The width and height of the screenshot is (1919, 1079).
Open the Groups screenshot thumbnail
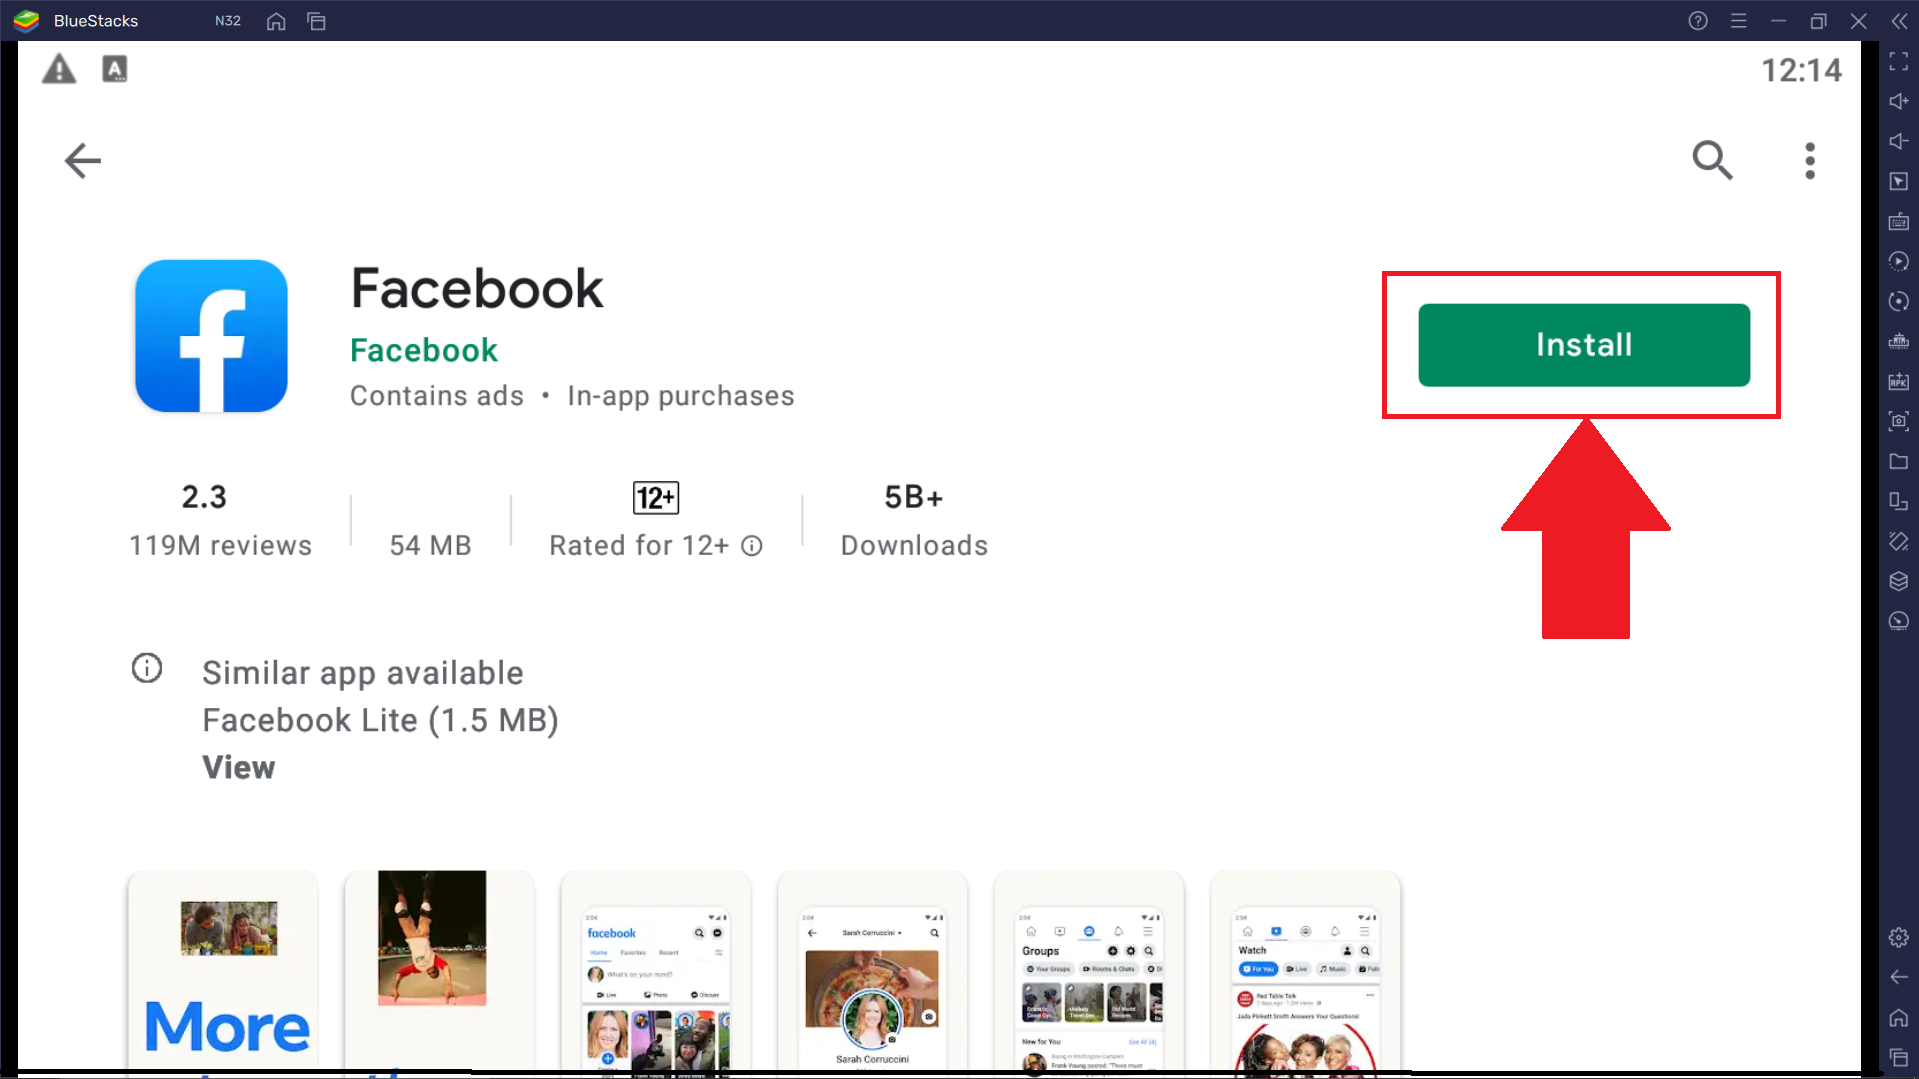pyautogui.click(x=1089, y=972)
